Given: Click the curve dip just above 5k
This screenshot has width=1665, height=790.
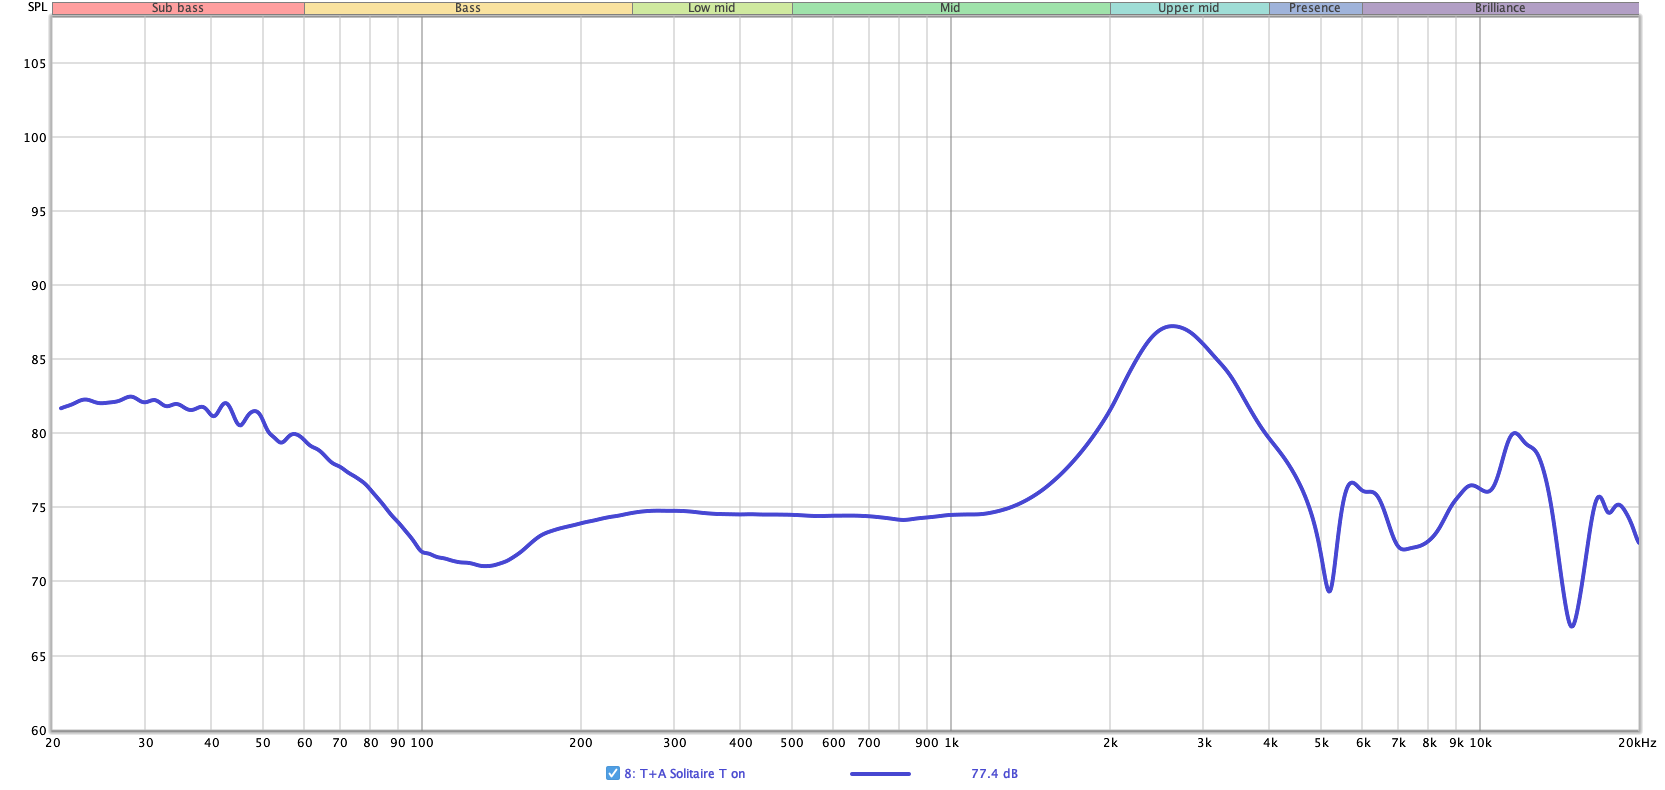Looking at the screenshot, I should [x=1329, y=590].
